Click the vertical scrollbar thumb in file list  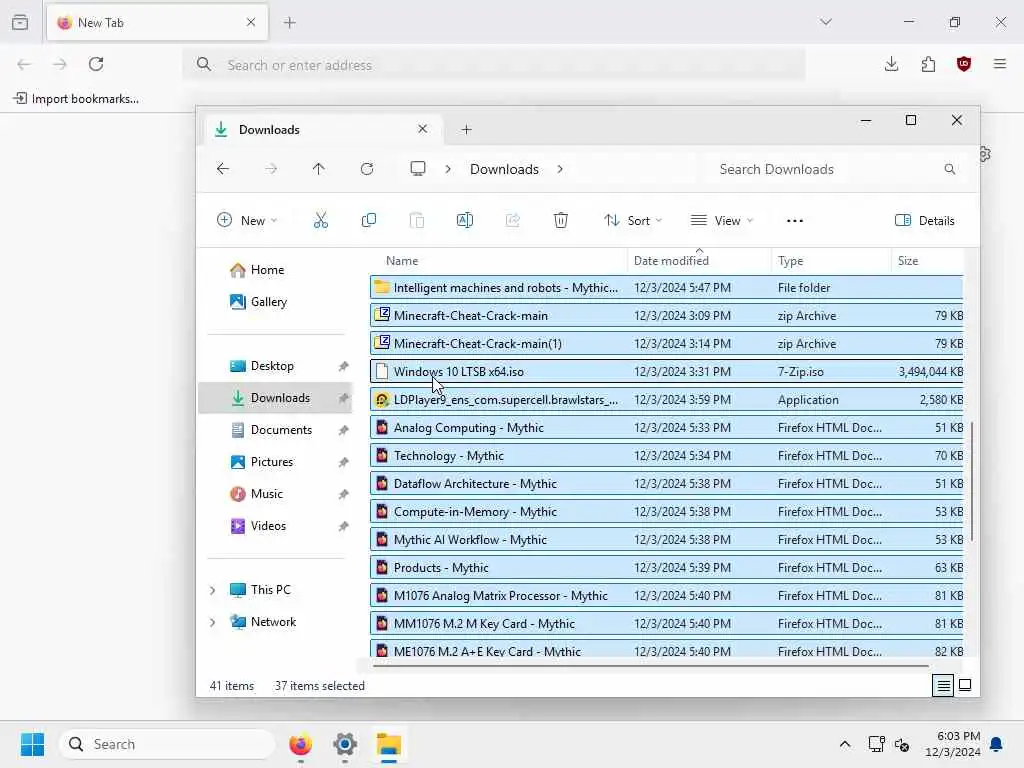972,481
